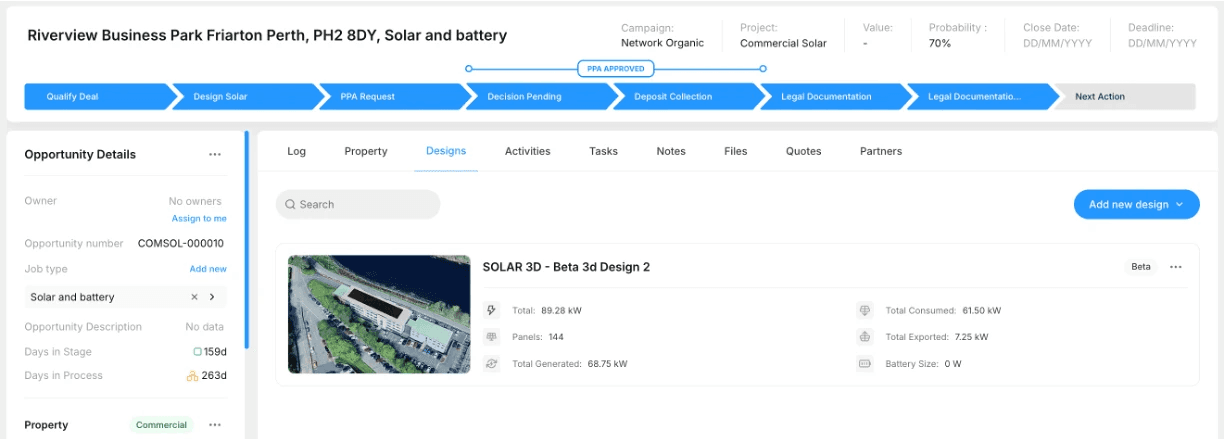Click Add new job type link
The image size is (1224, 439).
pyautogui.click(x=208, y=269)
